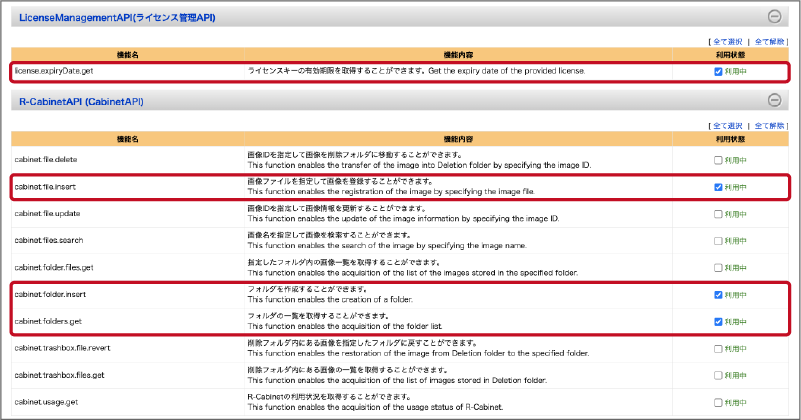Select the cabinet.trashbox.files.get function name

59,375
